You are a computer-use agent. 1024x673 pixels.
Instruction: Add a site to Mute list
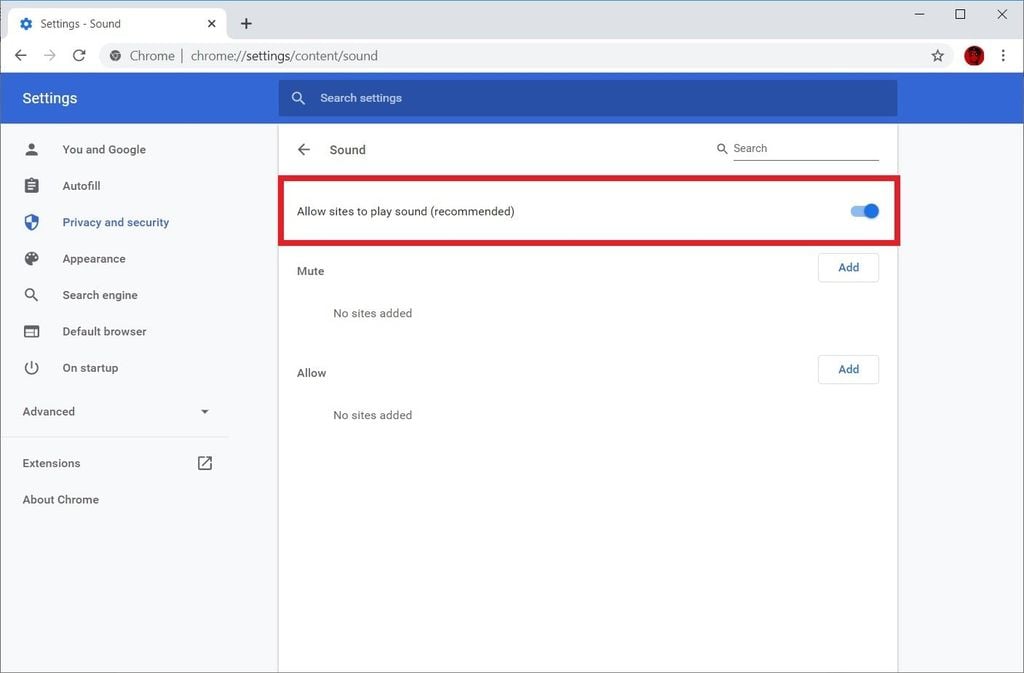[x=848, y=268]
